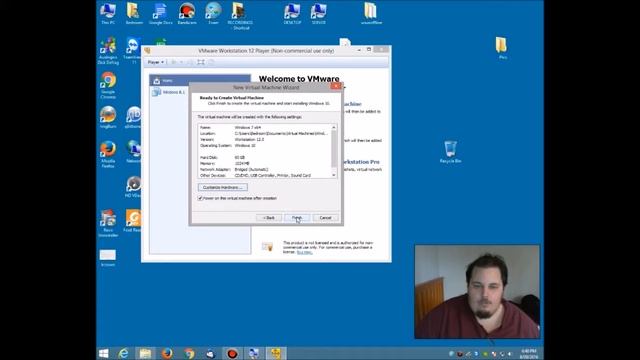Open the SERVER computer shortcut icon
The width and height of the screenshot is (640, 360).
[x=318, y=13]
